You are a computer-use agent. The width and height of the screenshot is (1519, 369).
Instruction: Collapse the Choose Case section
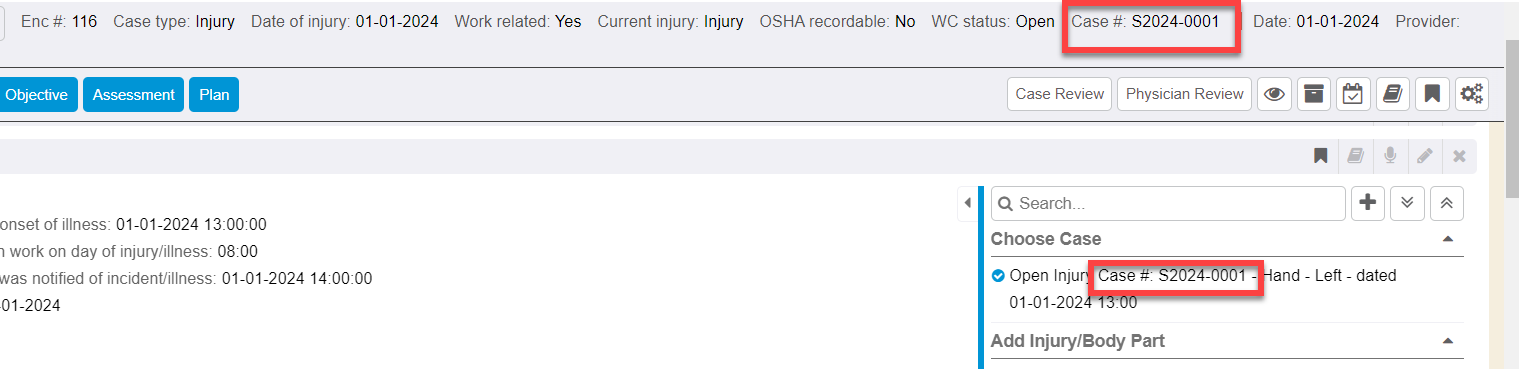[x=1447, y=240]
